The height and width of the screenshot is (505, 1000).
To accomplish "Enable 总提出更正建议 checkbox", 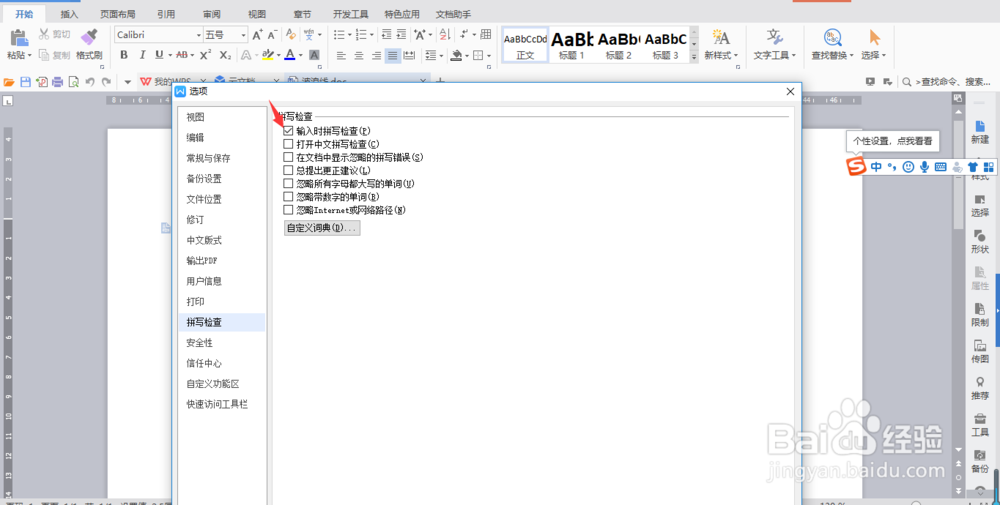I will pos(288,170).
